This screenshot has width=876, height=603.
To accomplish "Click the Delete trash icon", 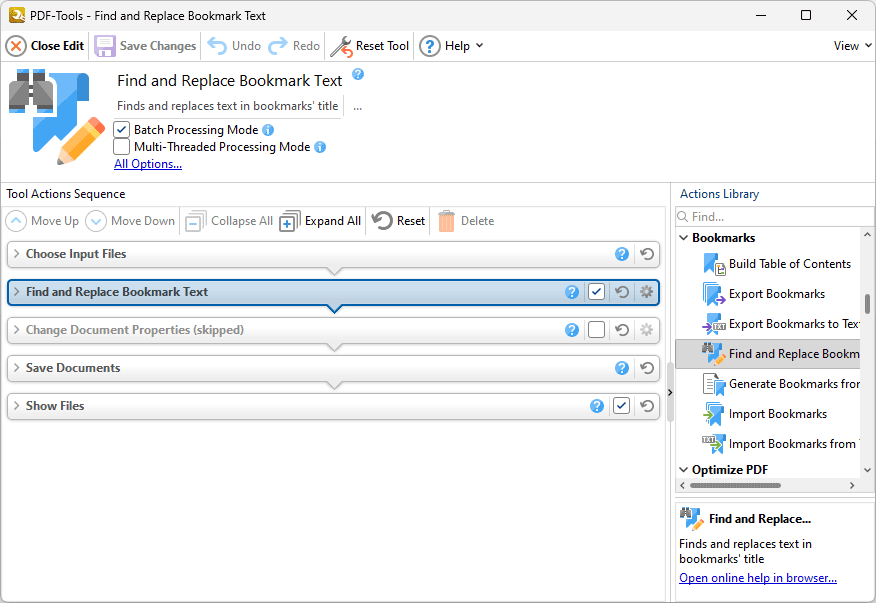I will 446,221.
